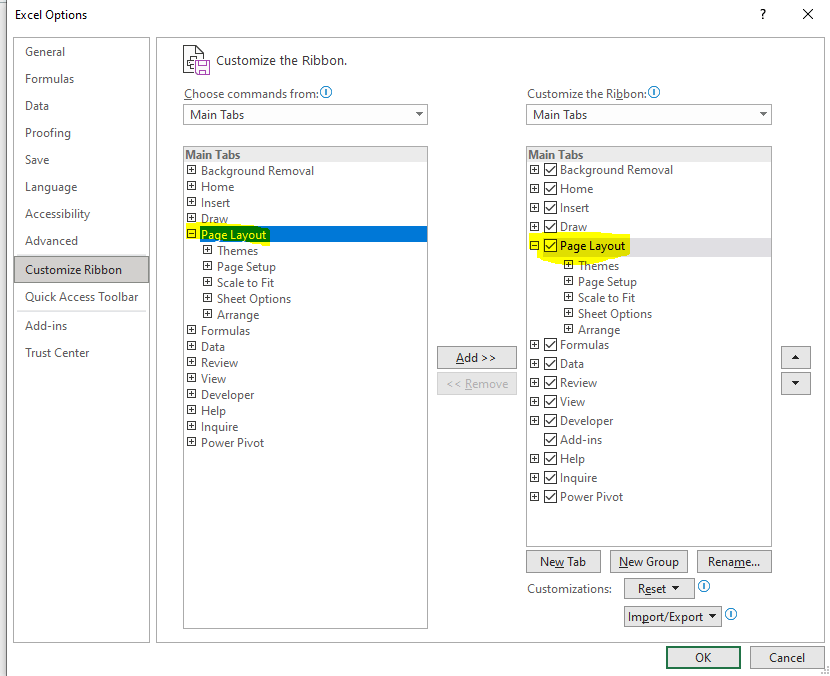Select Sheet Options in left list
This screenshot has width=830, height=676.
[254, 299]
